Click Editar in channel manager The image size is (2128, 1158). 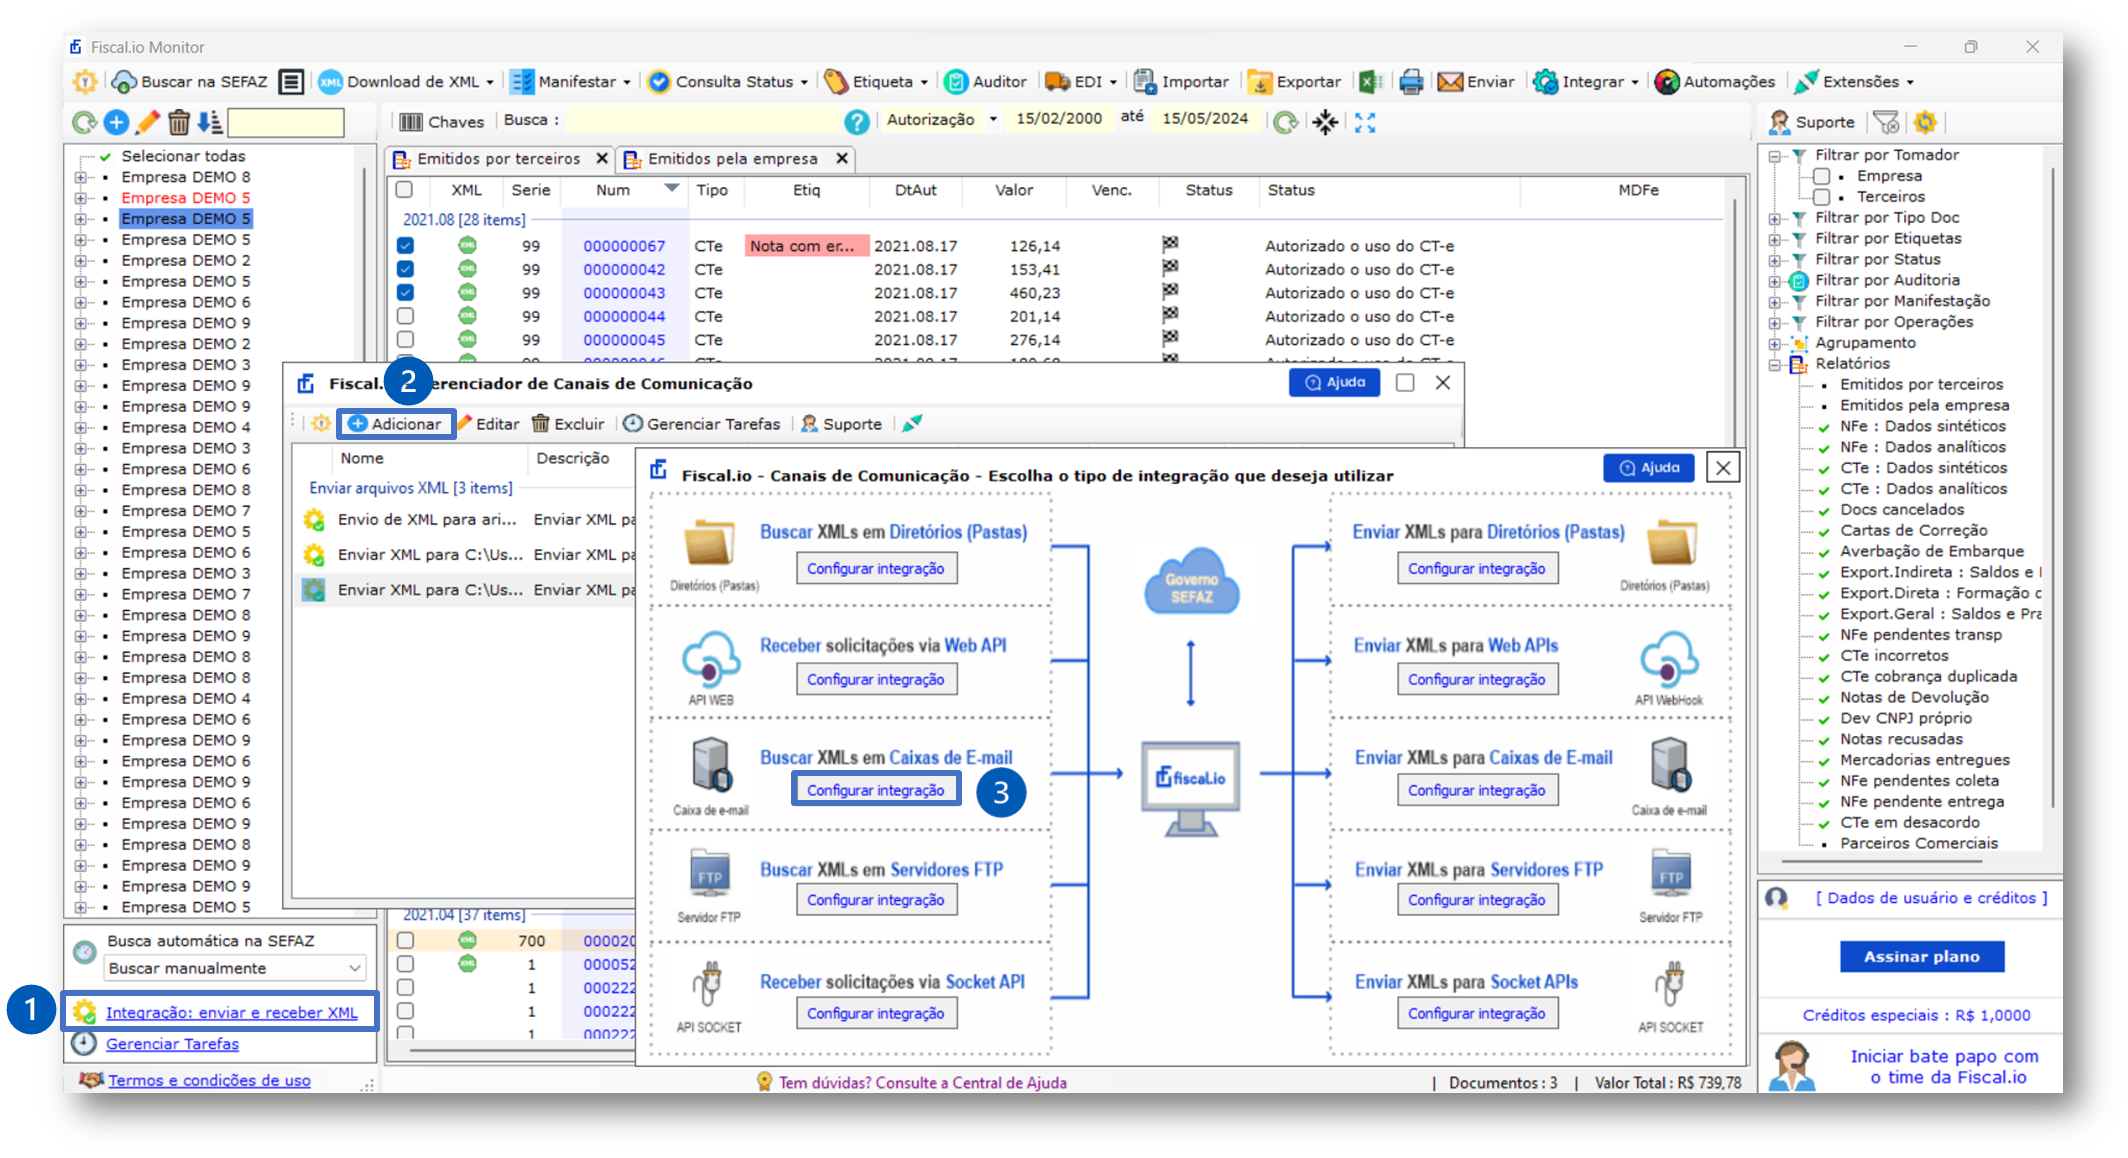click(x=489, y=424)
